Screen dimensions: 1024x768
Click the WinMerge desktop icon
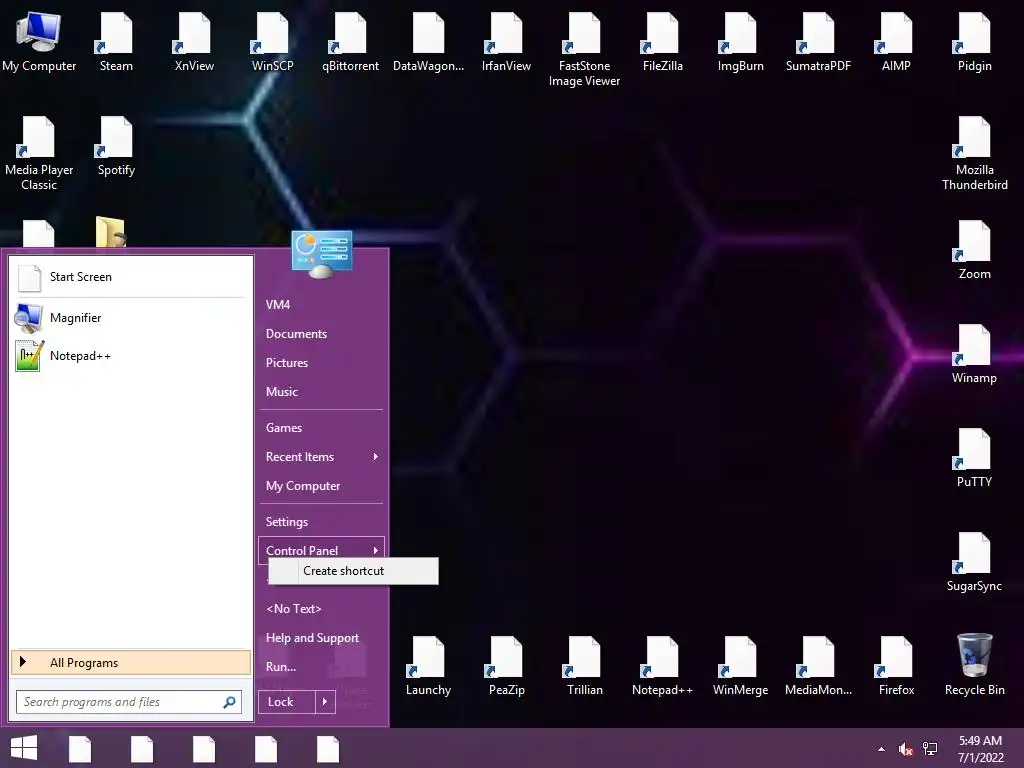[x=741, y=664]
